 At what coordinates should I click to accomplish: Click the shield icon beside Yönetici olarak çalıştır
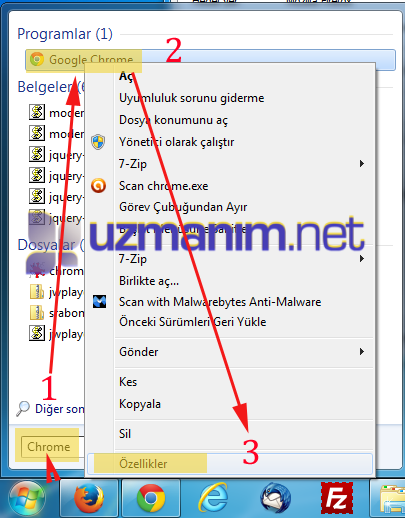[98, 142]
